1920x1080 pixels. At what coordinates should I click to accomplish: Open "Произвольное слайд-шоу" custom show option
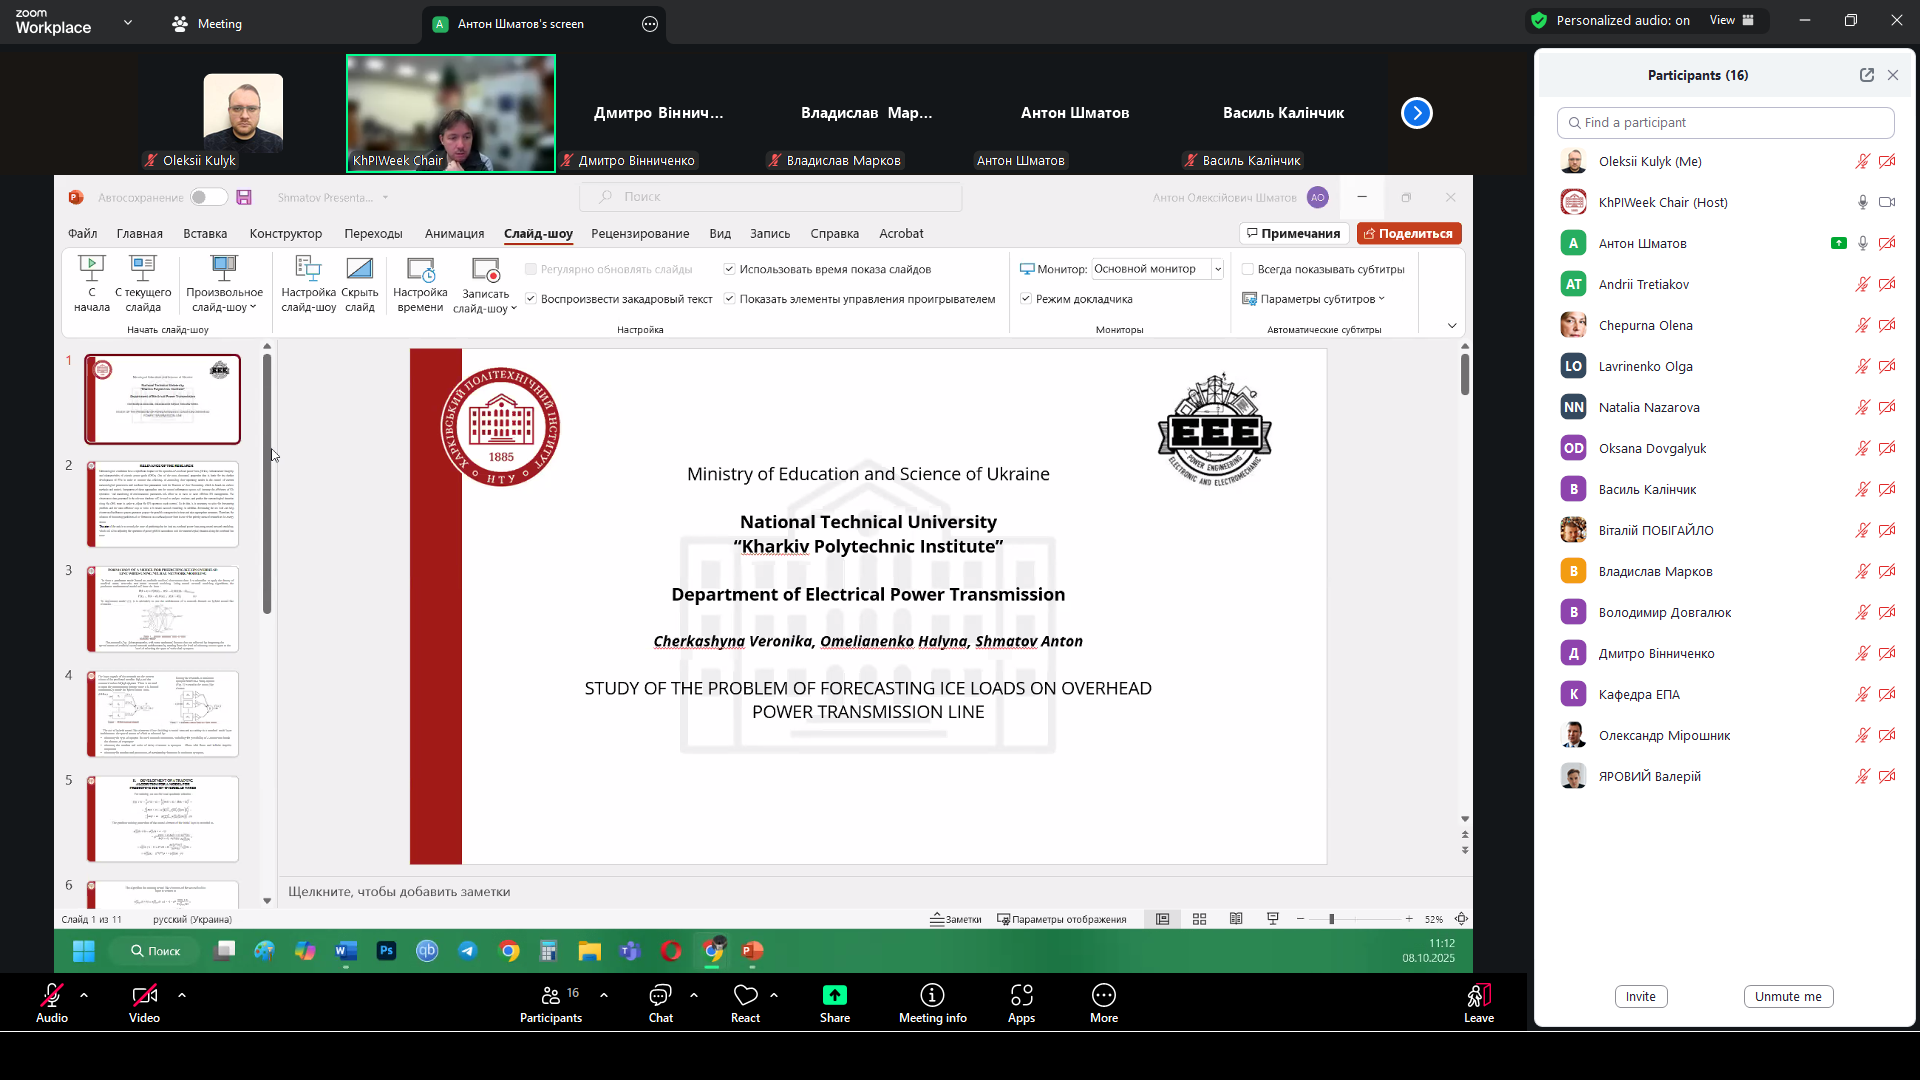tap(222, 283)
